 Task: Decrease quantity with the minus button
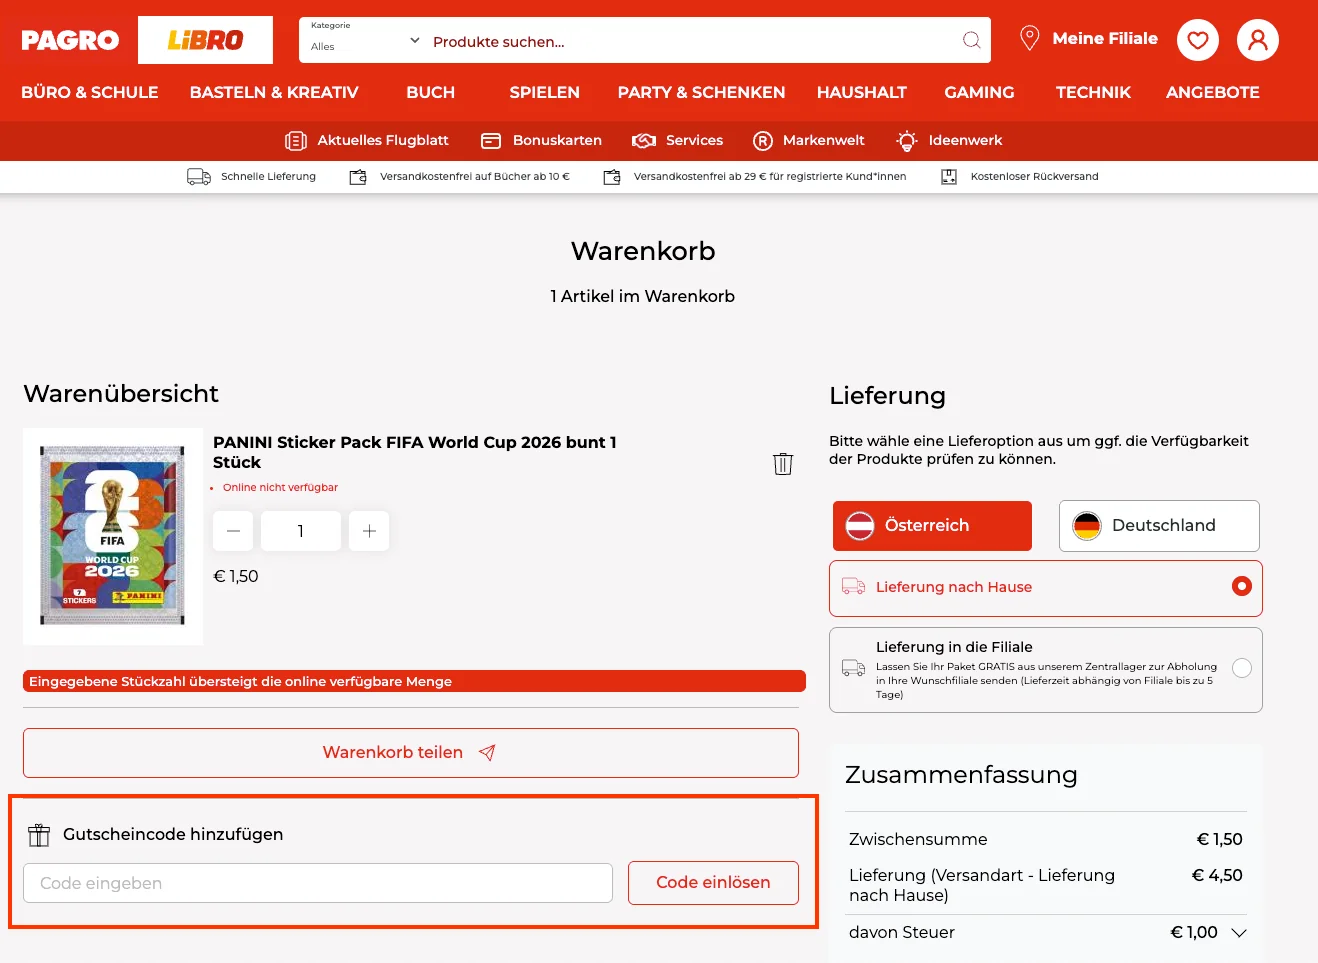coord(233,531)
